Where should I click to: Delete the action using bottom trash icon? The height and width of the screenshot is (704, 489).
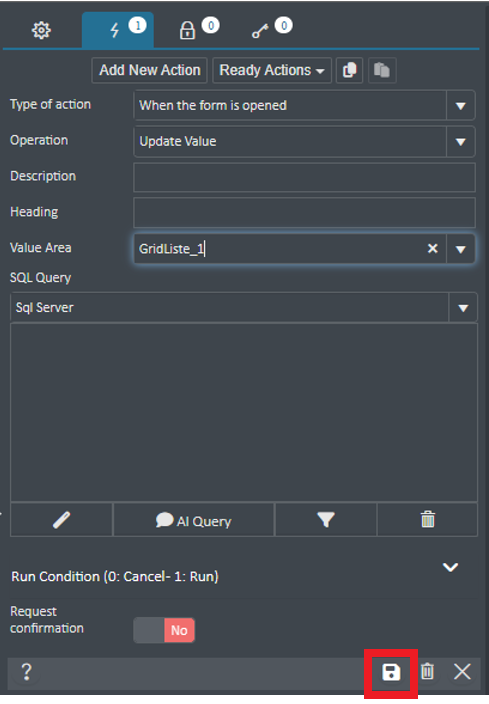427,672
